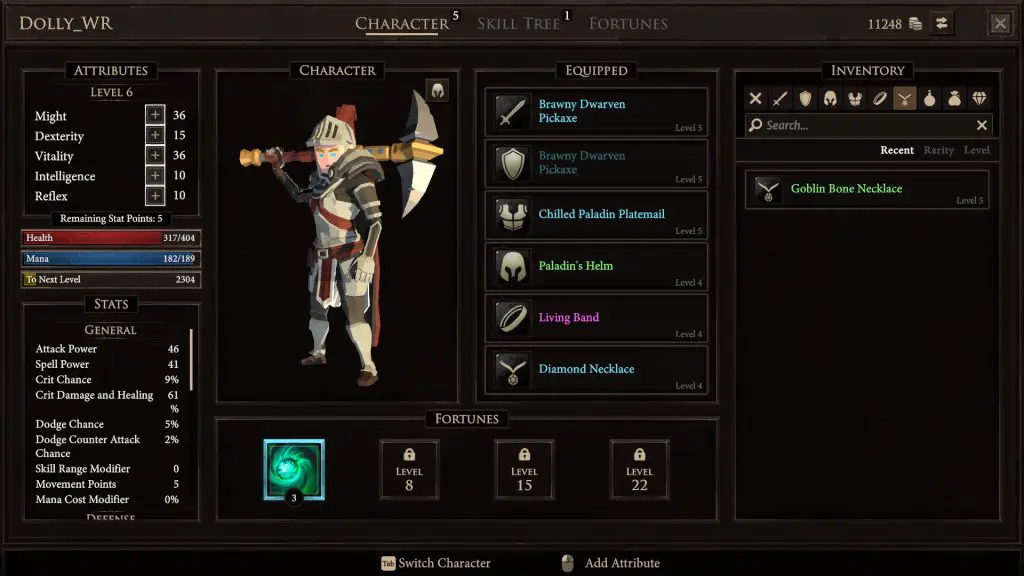The image size is (1024, 576).
Task: Increase Intelligence attribute with plus button
Action: pyautogui.click(x=155, y=175)
